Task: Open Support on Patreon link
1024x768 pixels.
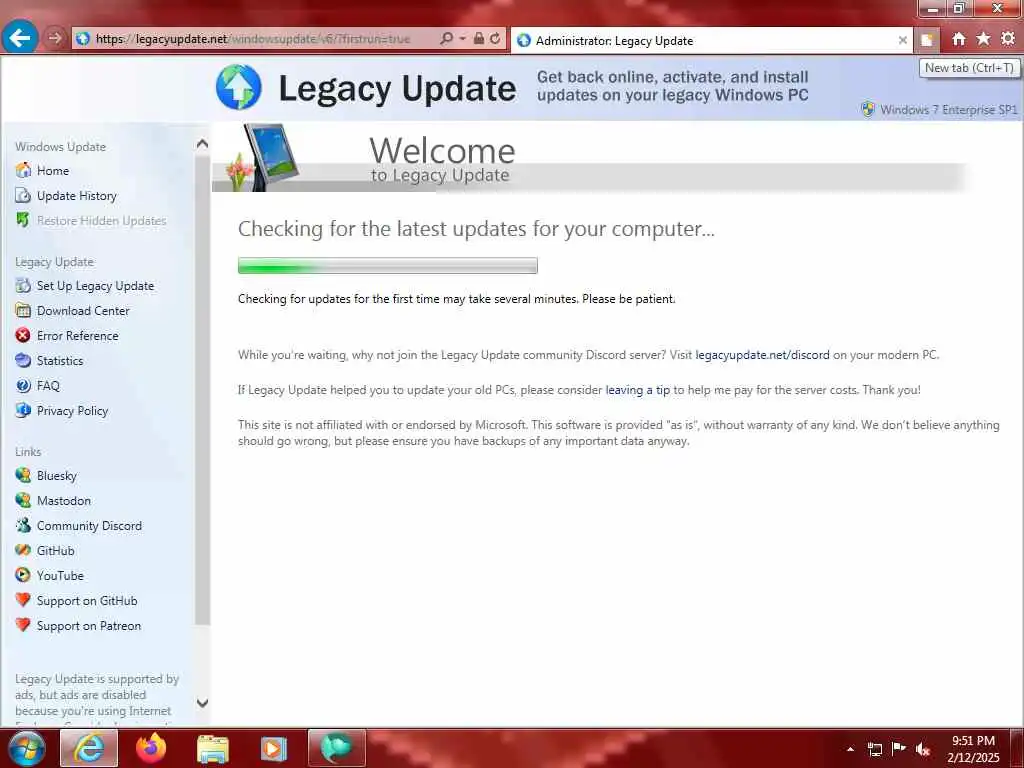Action: pos(89,626)
